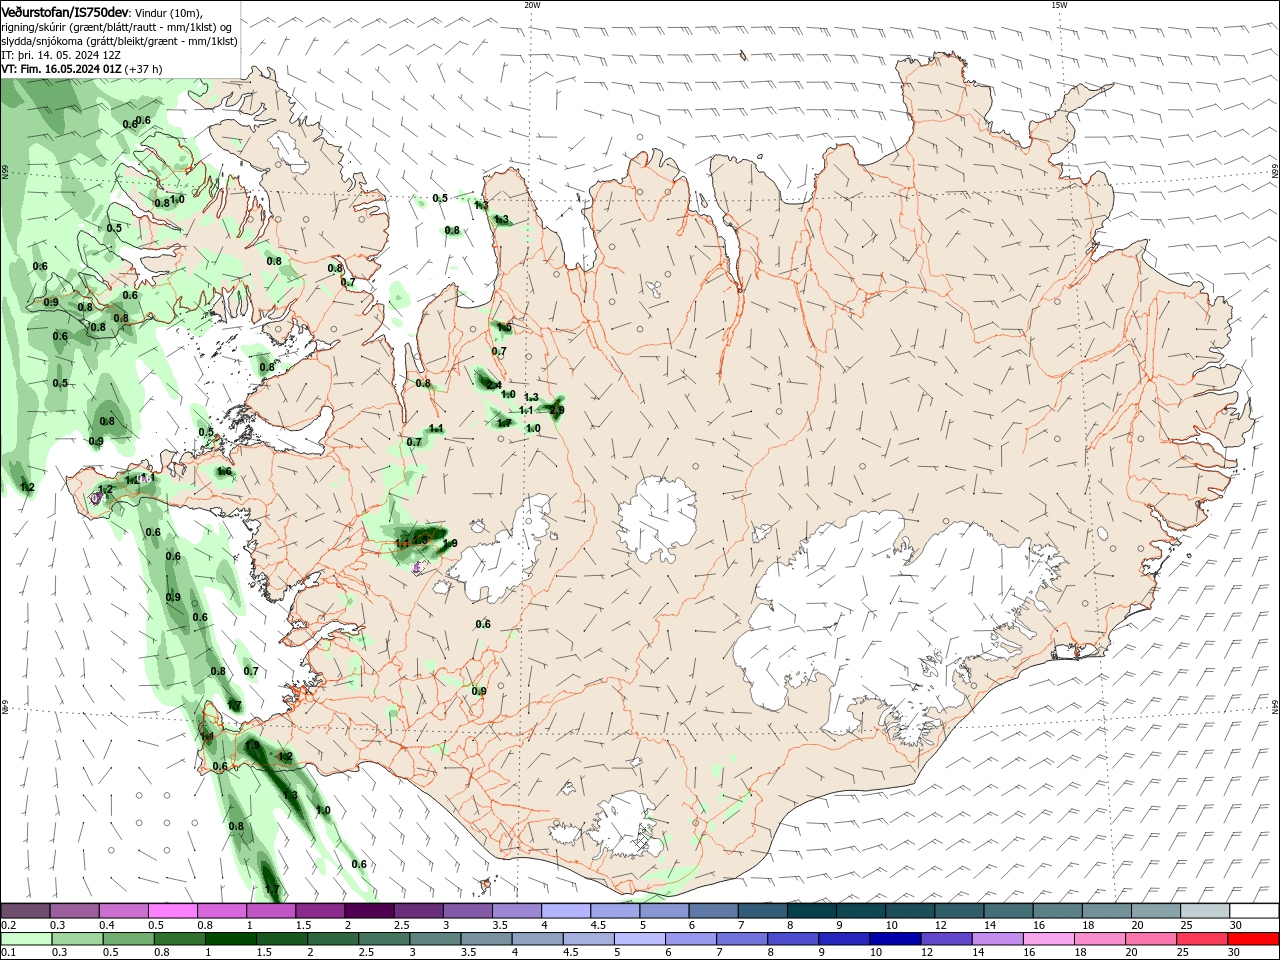Pick the upper scale swatch between 8 and 9
Viewport: 1280px width, 960px height.
(x=812, y=910)
